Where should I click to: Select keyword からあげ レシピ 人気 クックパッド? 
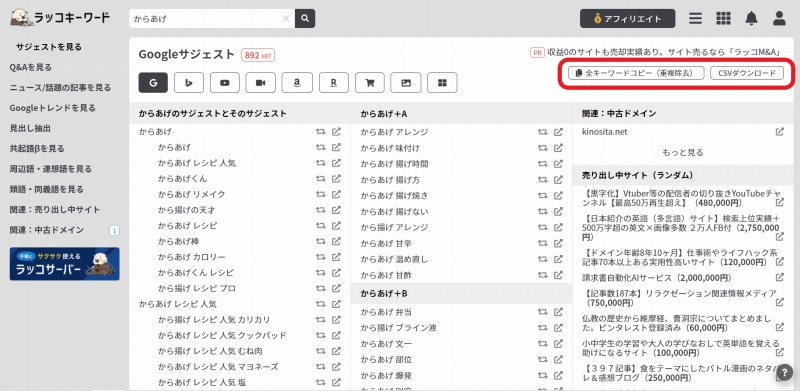click(222, 335)
